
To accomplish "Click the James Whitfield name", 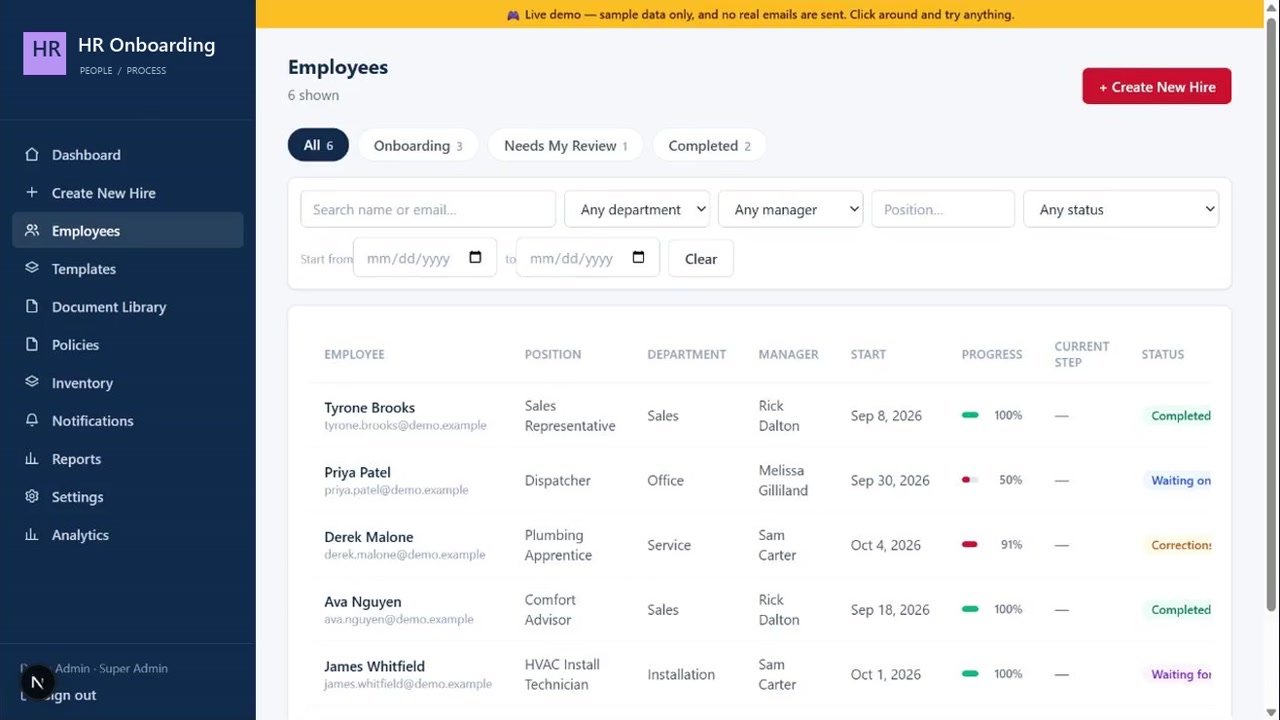I will click(x=374, y=666).
